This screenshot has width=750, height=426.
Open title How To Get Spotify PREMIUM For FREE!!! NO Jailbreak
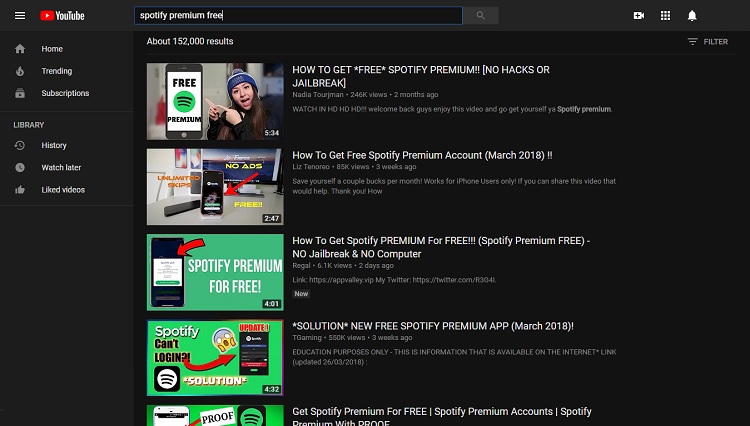(441, 247)
